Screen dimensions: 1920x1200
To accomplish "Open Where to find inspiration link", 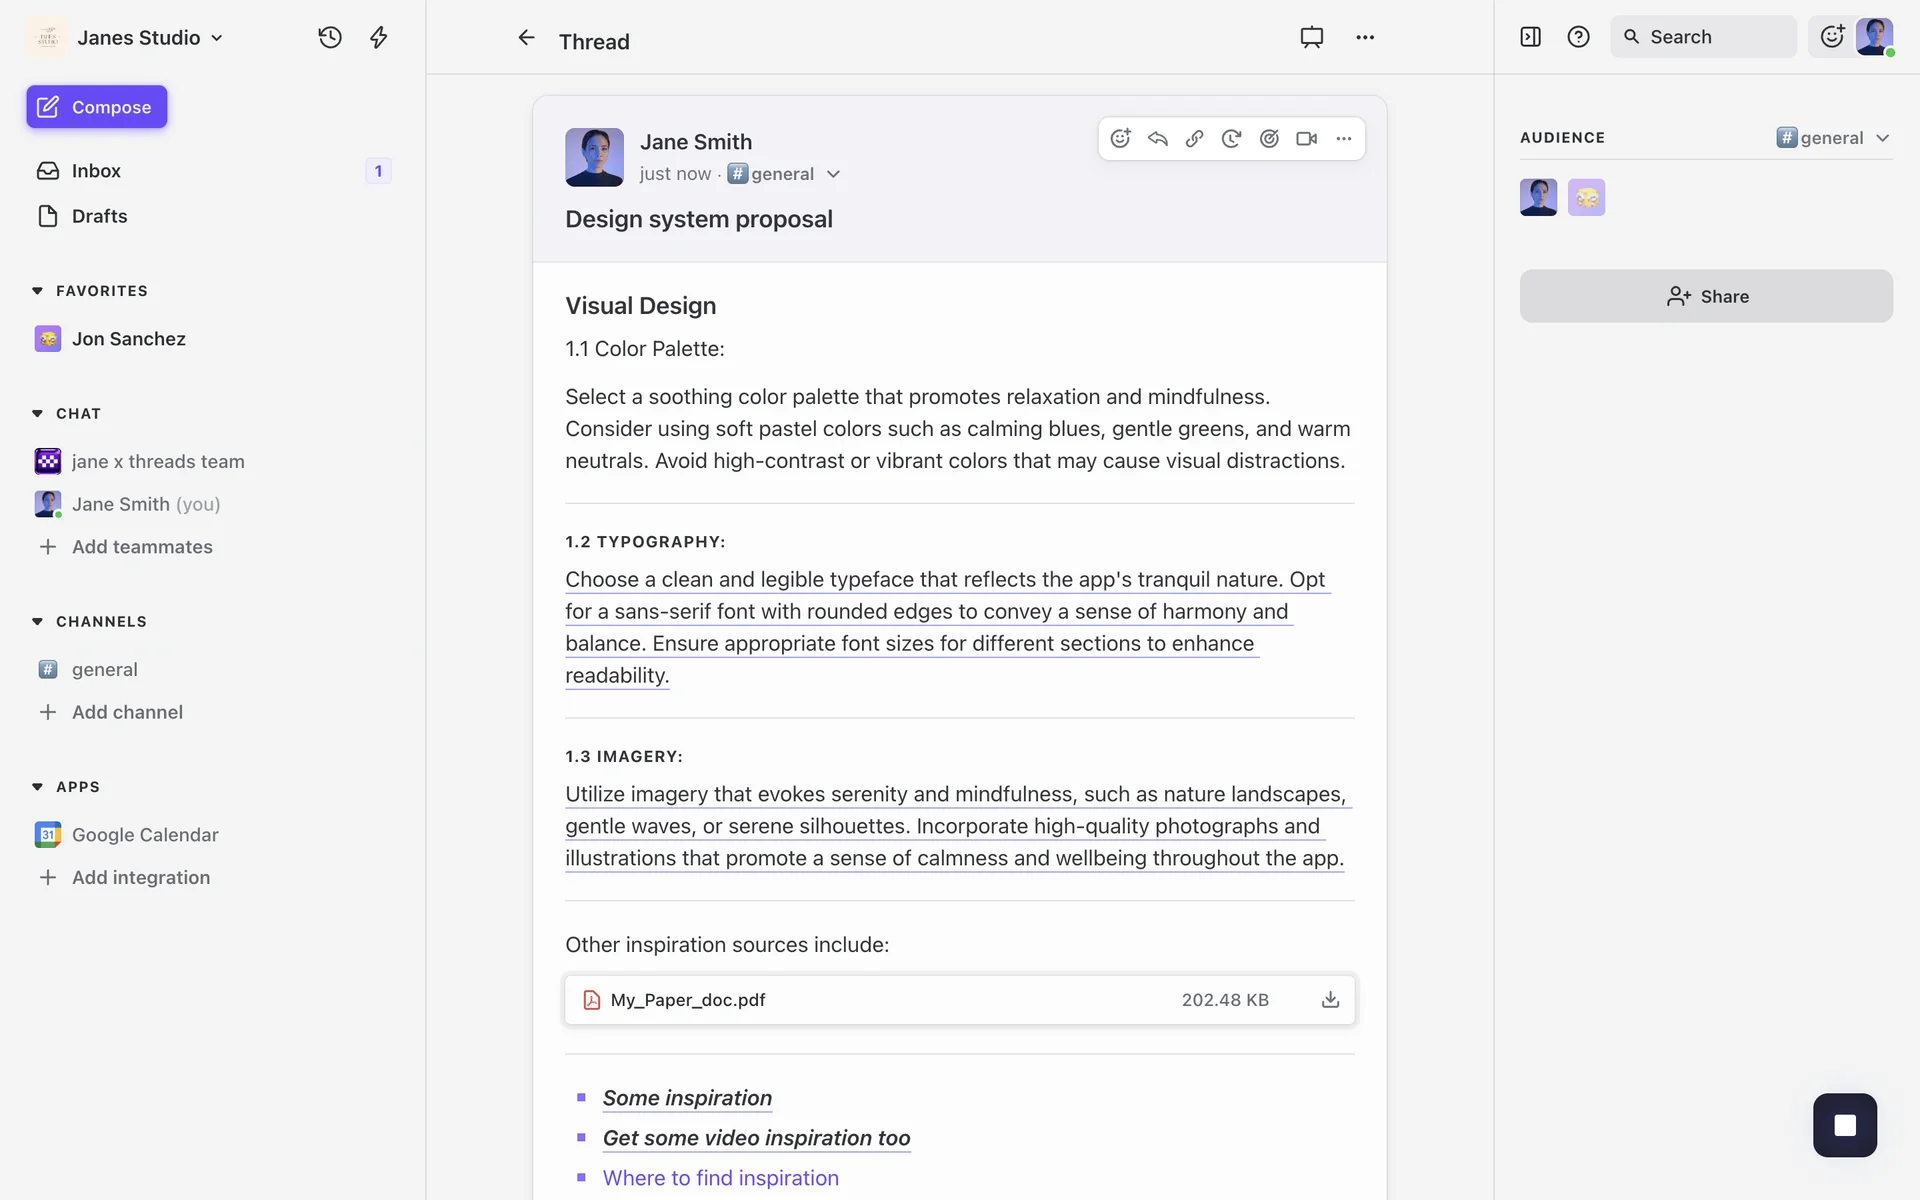I will pyautogui.click(x=720, y=1178).
